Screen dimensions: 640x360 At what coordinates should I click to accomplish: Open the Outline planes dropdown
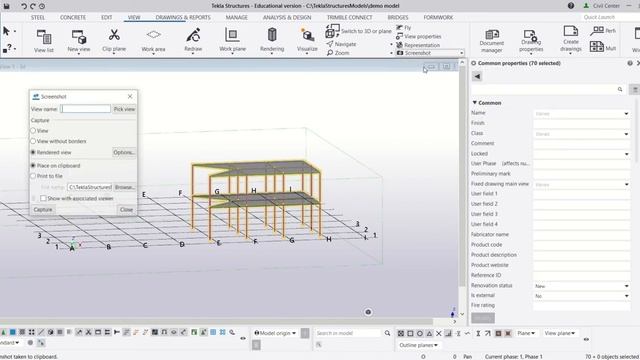coord(418,345)
